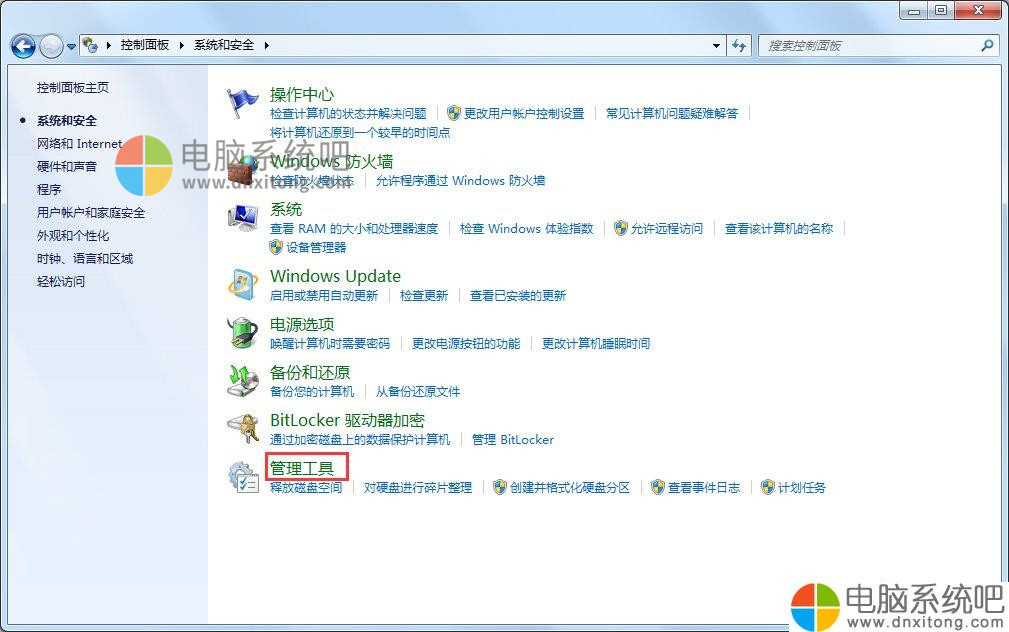1009x632 pixels.
Task: Select the 系统和安全 breadcrumb
Action: [x=224, y=45]
